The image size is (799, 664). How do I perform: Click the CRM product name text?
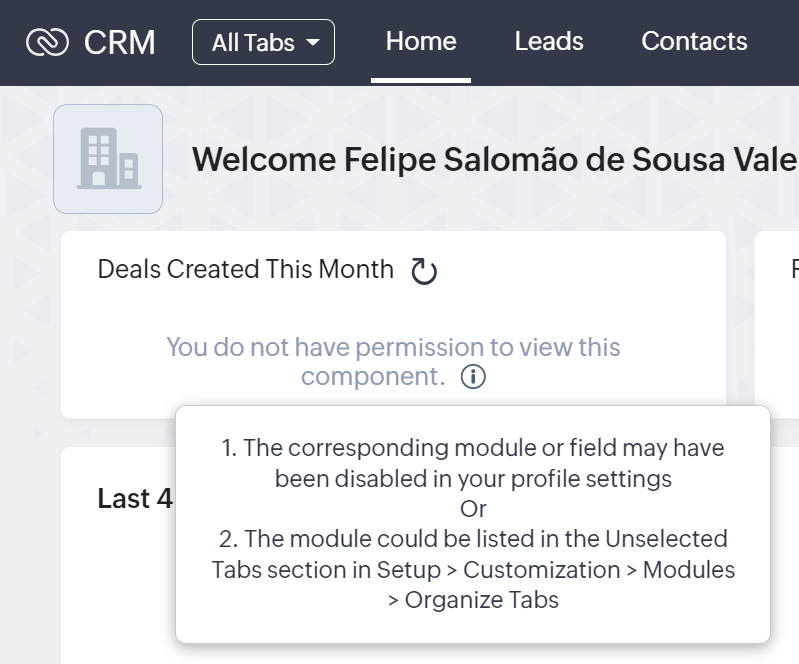tap(120, 42)
